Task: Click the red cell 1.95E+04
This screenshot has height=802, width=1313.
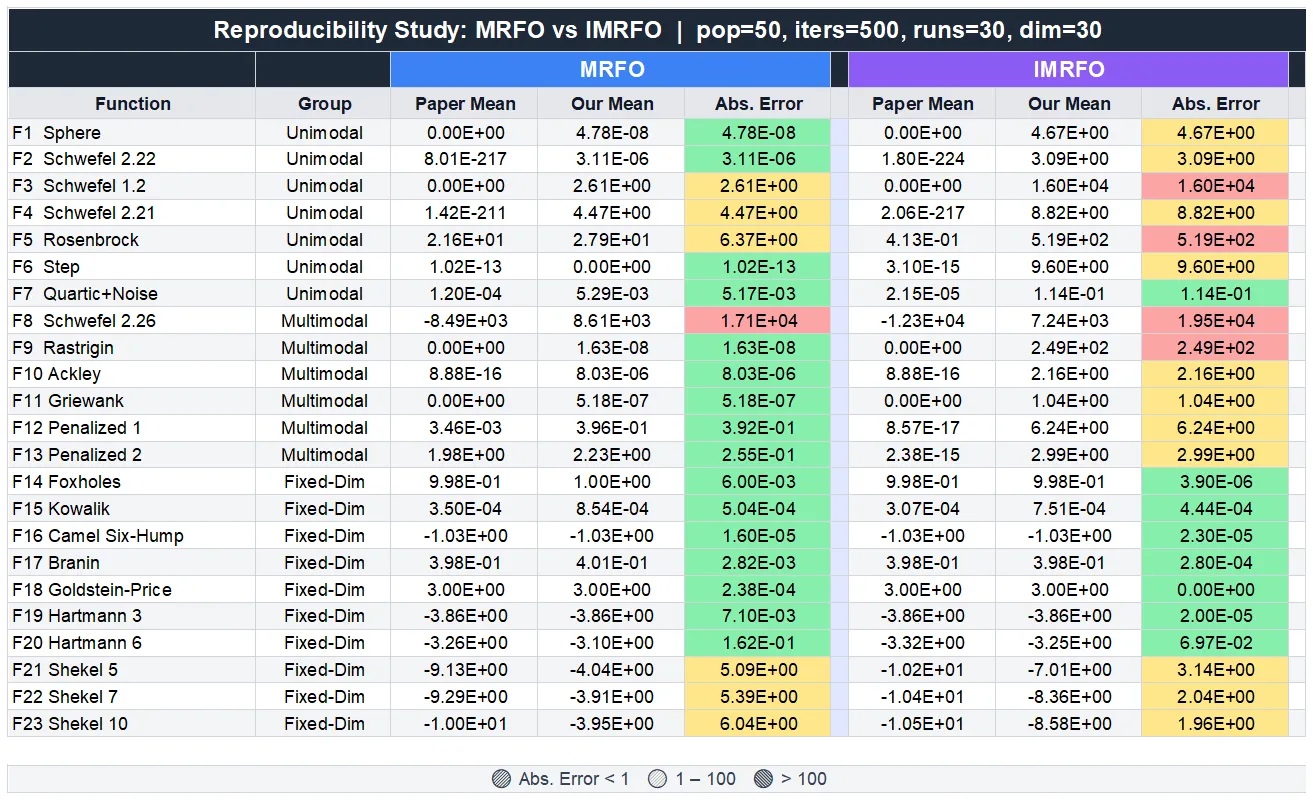Action: tap(1216, 321)
